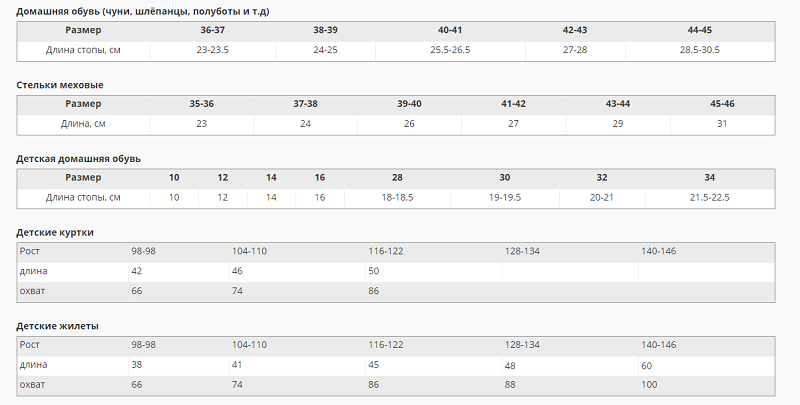The image size is (800, 405).
Task: Click the jacket length value 50
Action: (374, 271)
